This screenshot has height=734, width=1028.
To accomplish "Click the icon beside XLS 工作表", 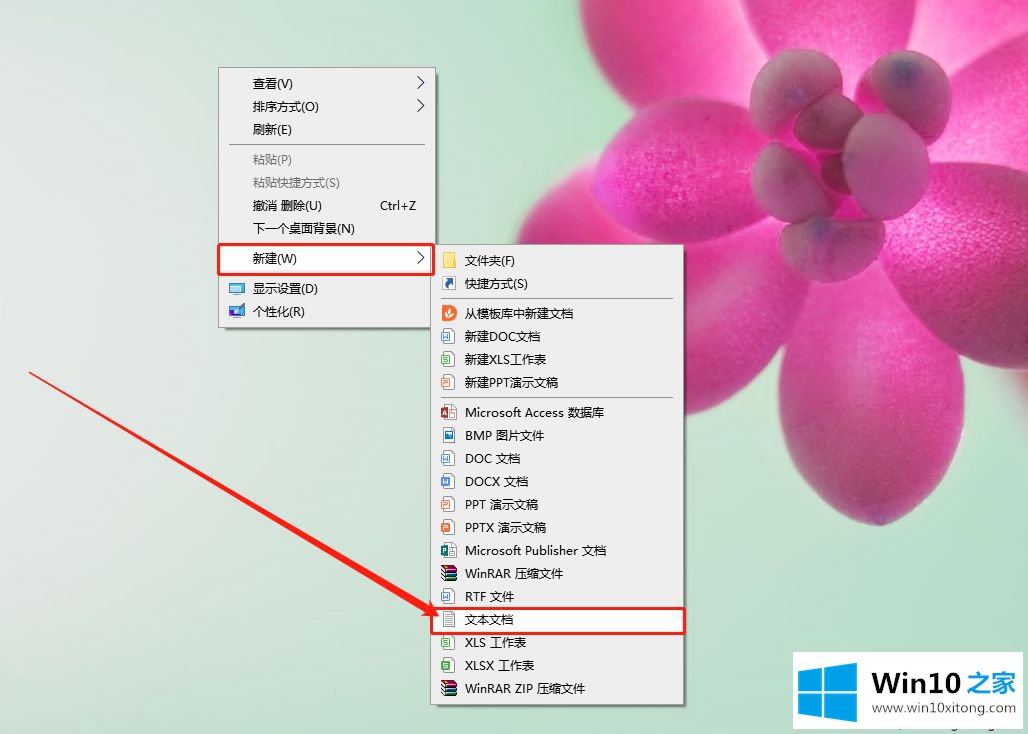I will (448, 642).
